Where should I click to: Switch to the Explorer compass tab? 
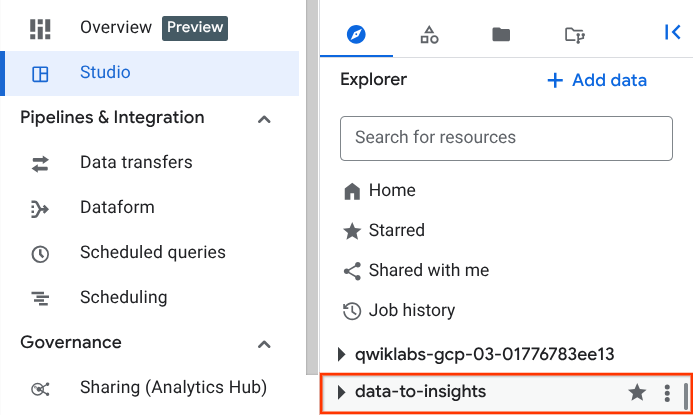coord(356,34)
